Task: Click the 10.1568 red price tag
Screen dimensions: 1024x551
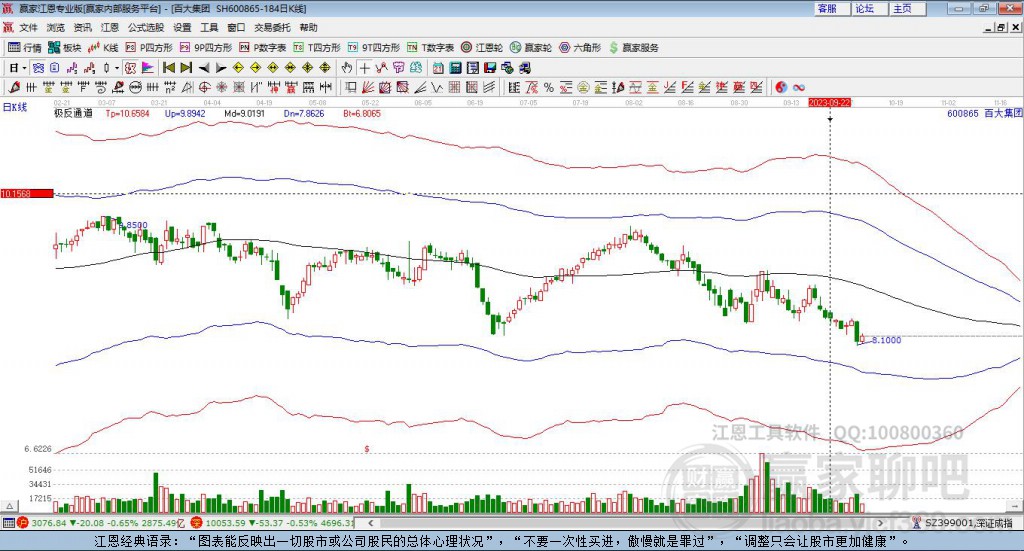Action: [27, 193]
